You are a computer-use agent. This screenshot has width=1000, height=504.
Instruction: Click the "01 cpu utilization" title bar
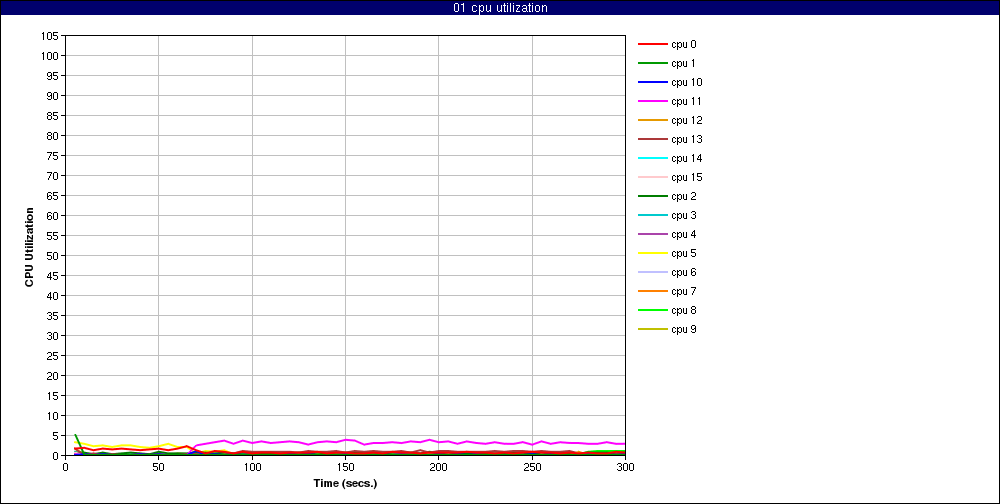[x=500, y=8]
